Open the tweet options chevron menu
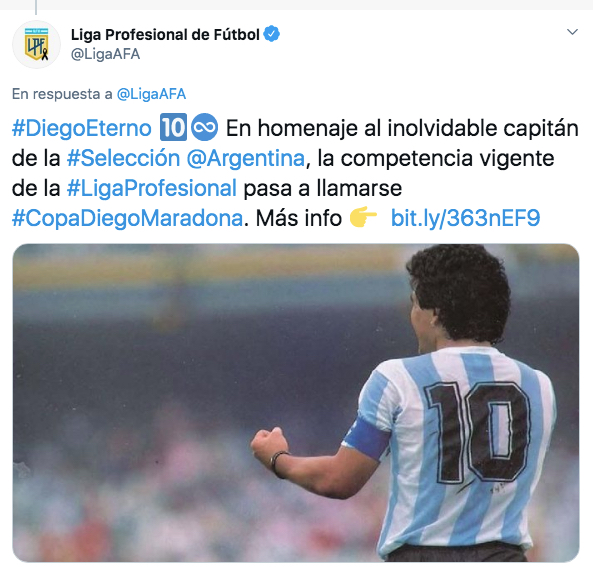The width and height of the screenshot is (593, 567). [572, 32]
